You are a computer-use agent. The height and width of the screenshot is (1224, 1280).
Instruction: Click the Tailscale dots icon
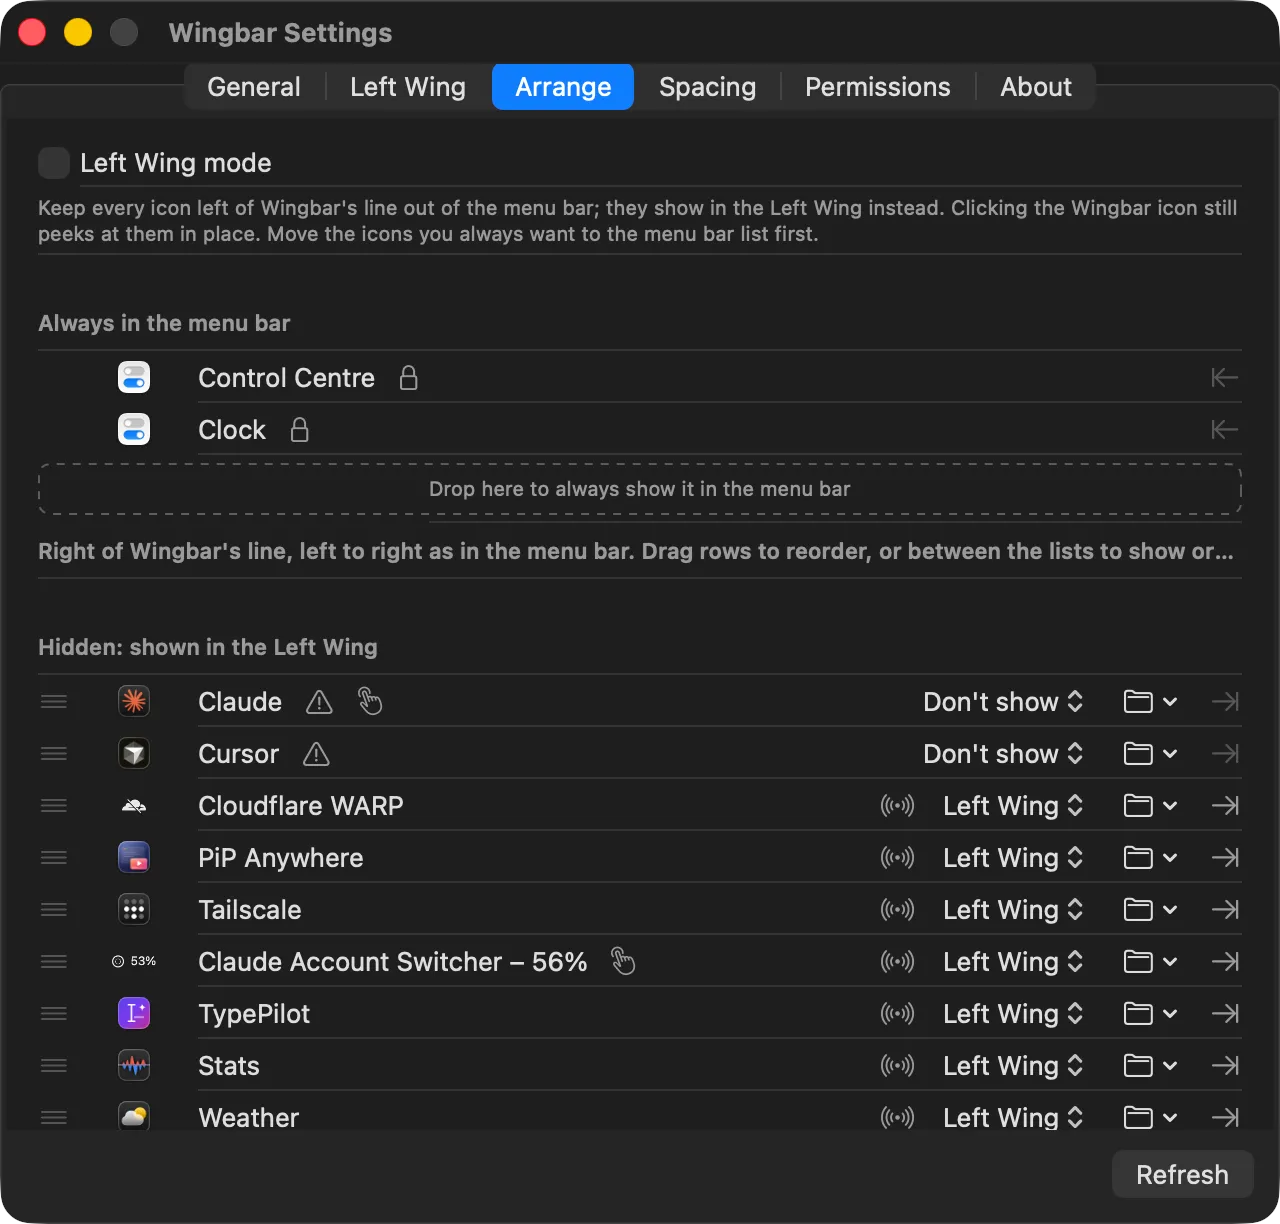point(134,909)
